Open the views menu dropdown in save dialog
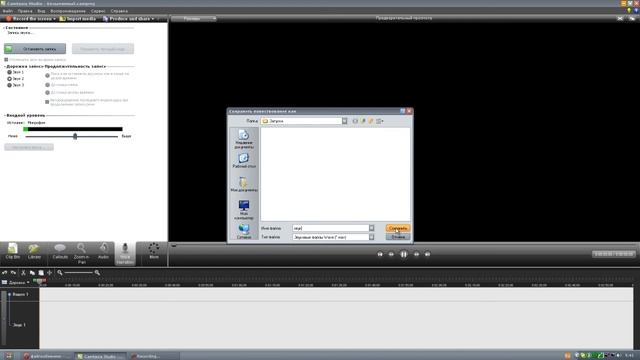Screen dimensions: 640x360 pyautogui.click(x=380, y=121)
